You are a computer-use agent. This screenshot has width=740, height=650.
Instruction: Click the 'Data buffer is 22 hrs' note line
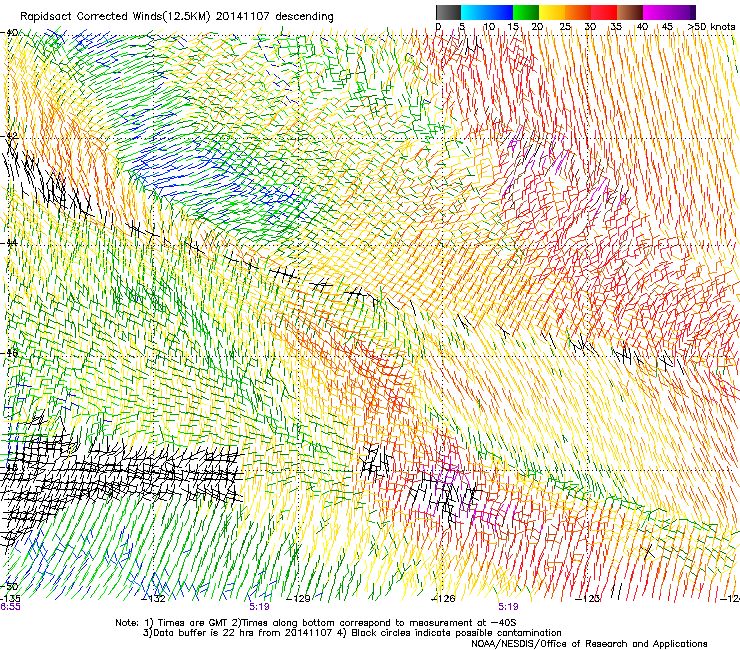point(352,633)
